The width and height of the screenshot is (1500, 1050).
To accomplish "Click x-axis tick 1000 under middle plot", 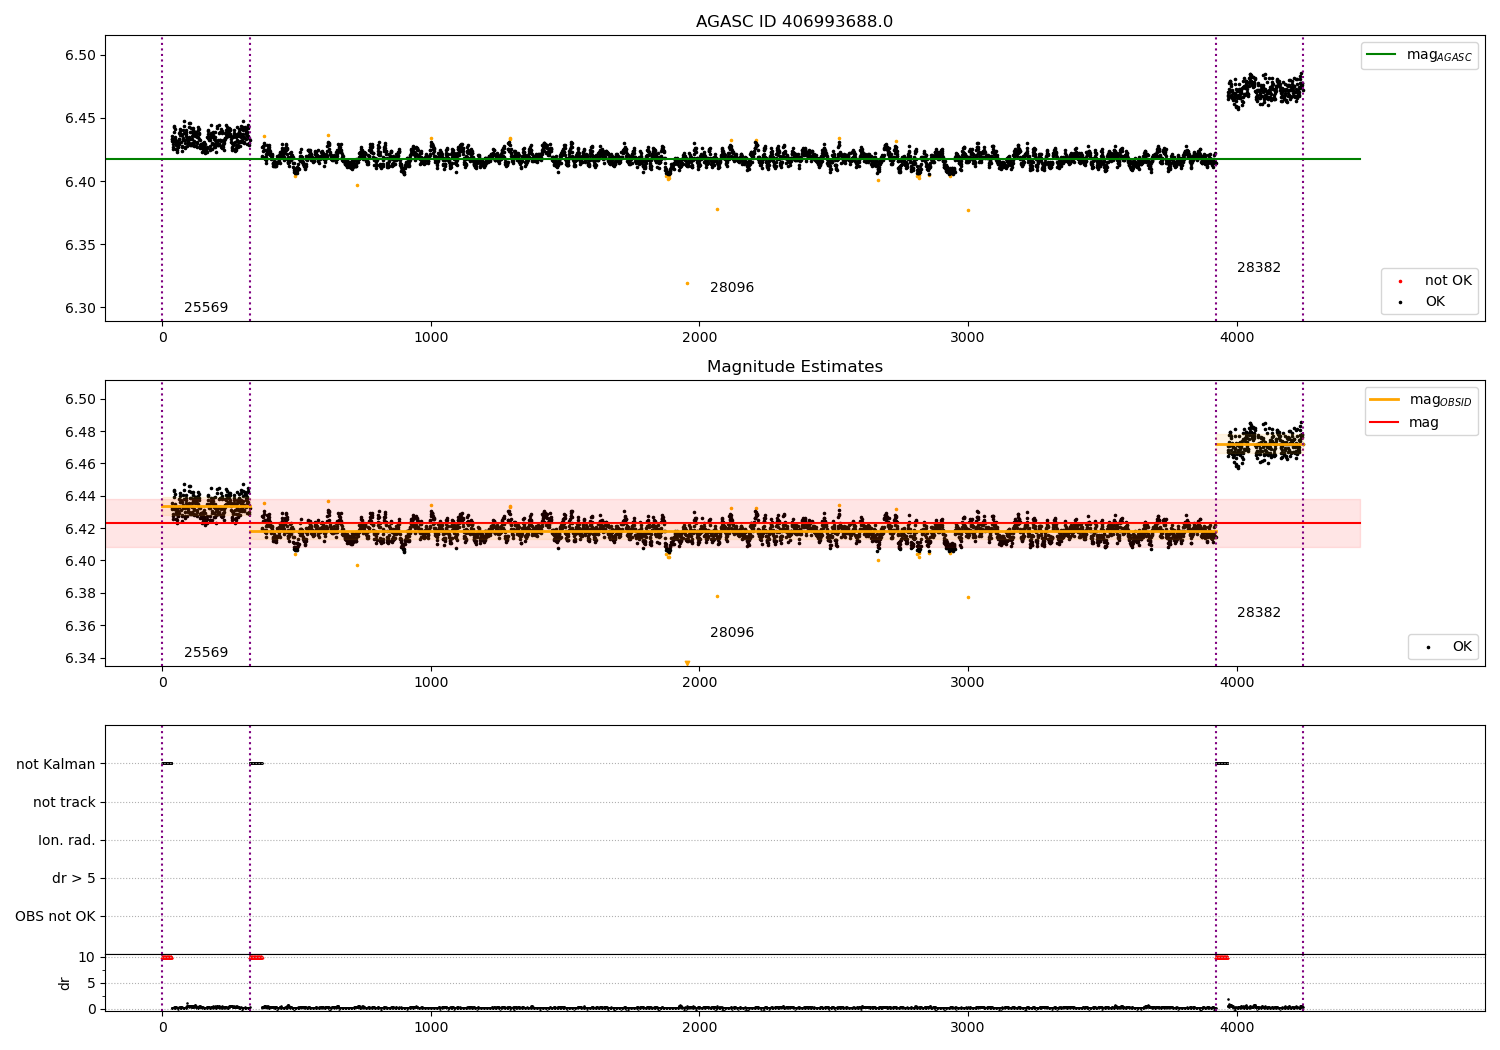I will point(431,683).
